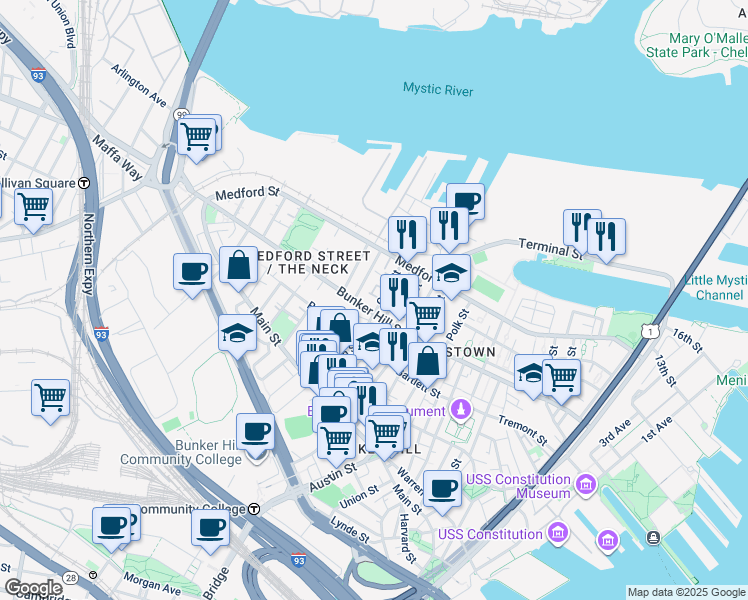Screen dimensions: 748x600
Task: Select the 13th St street label
Action: [x=665, y=370]
